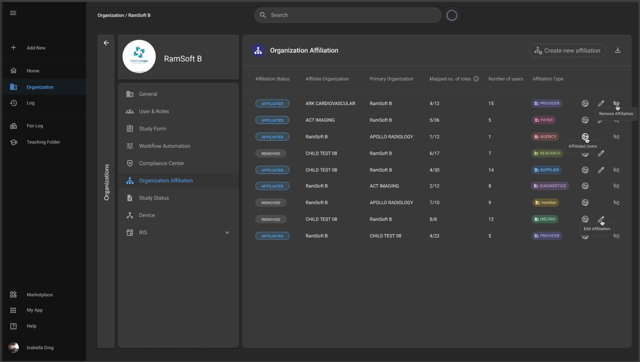640x362 pixels.
Task: Open the Isabella Ding user profile
Action: click(40, 348)
